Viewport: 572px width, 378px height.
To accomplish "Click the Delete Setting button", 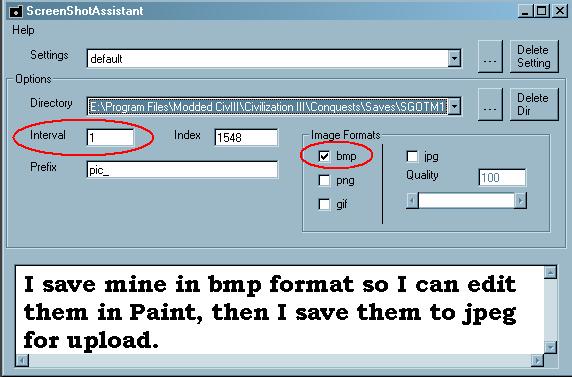I will point(534,57).
